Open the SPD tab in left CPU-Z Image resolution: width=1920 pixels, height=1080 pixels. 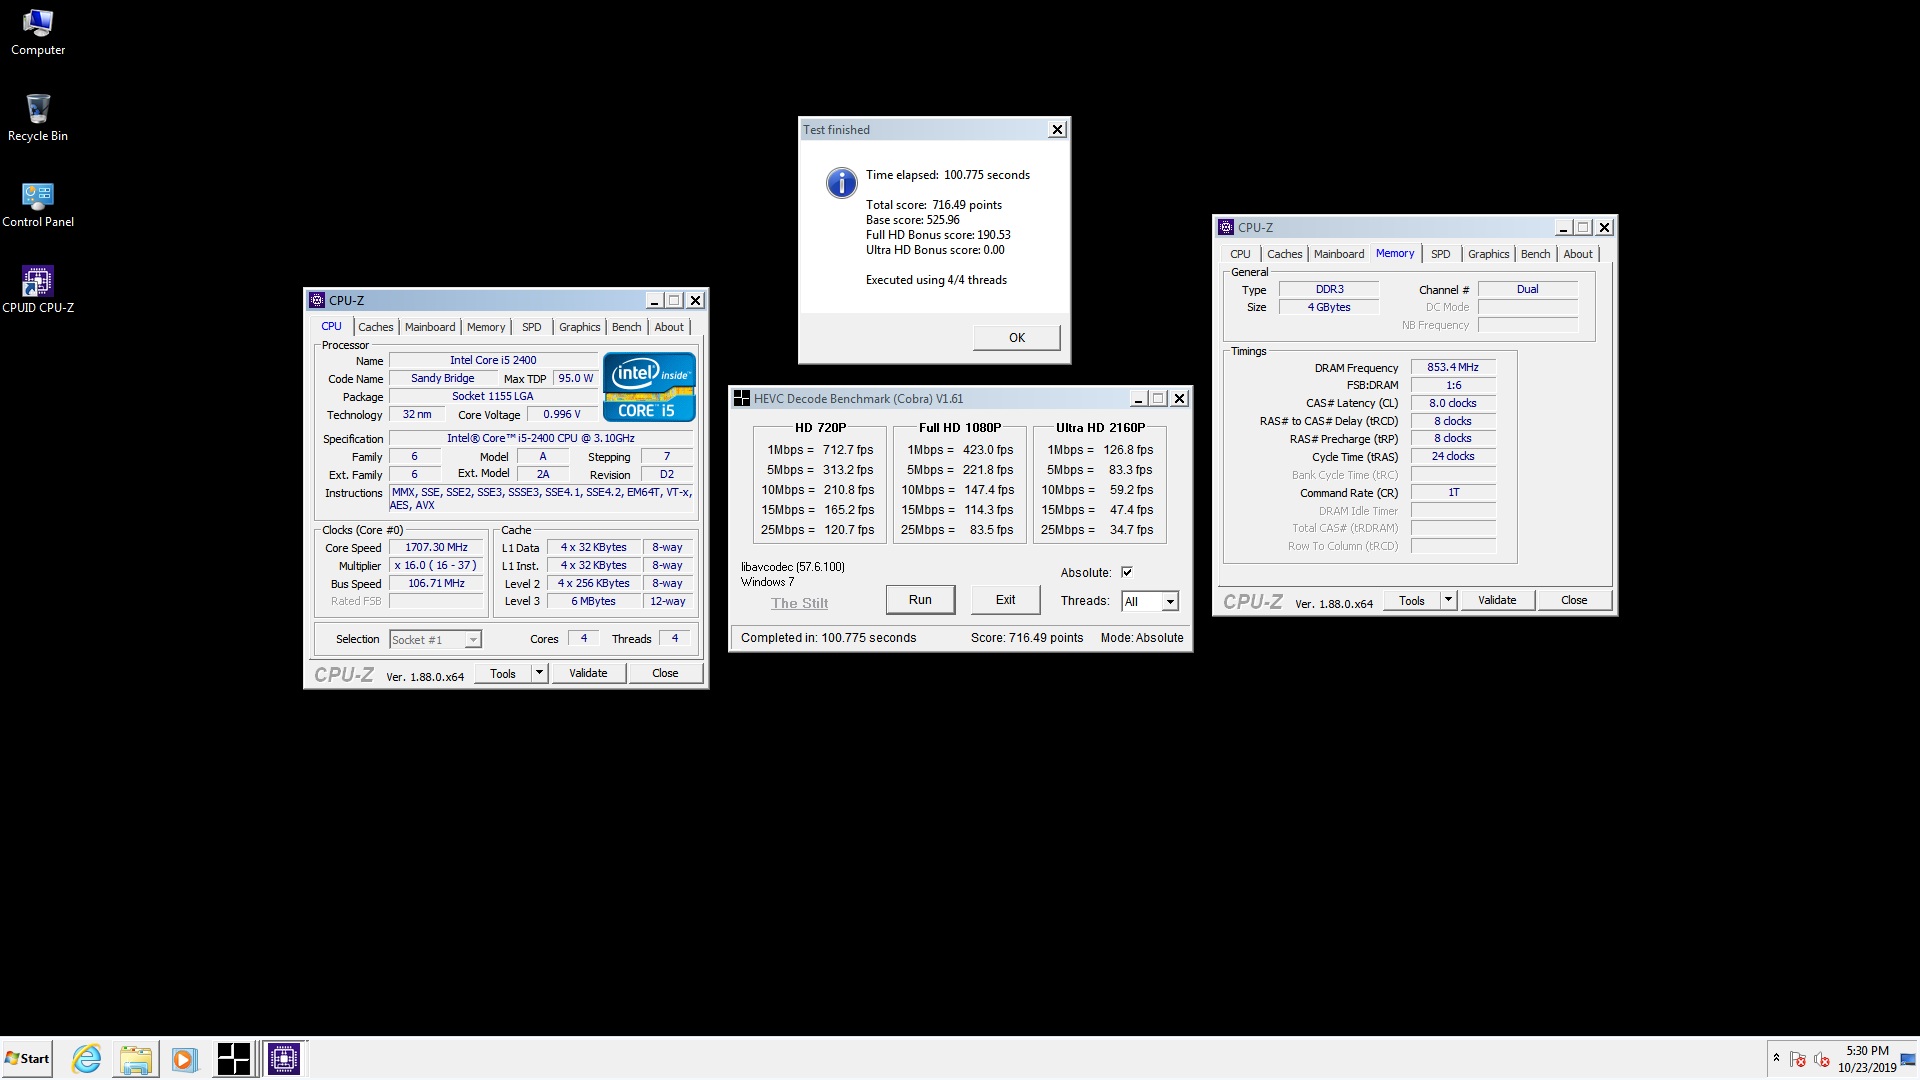[532, 327]
